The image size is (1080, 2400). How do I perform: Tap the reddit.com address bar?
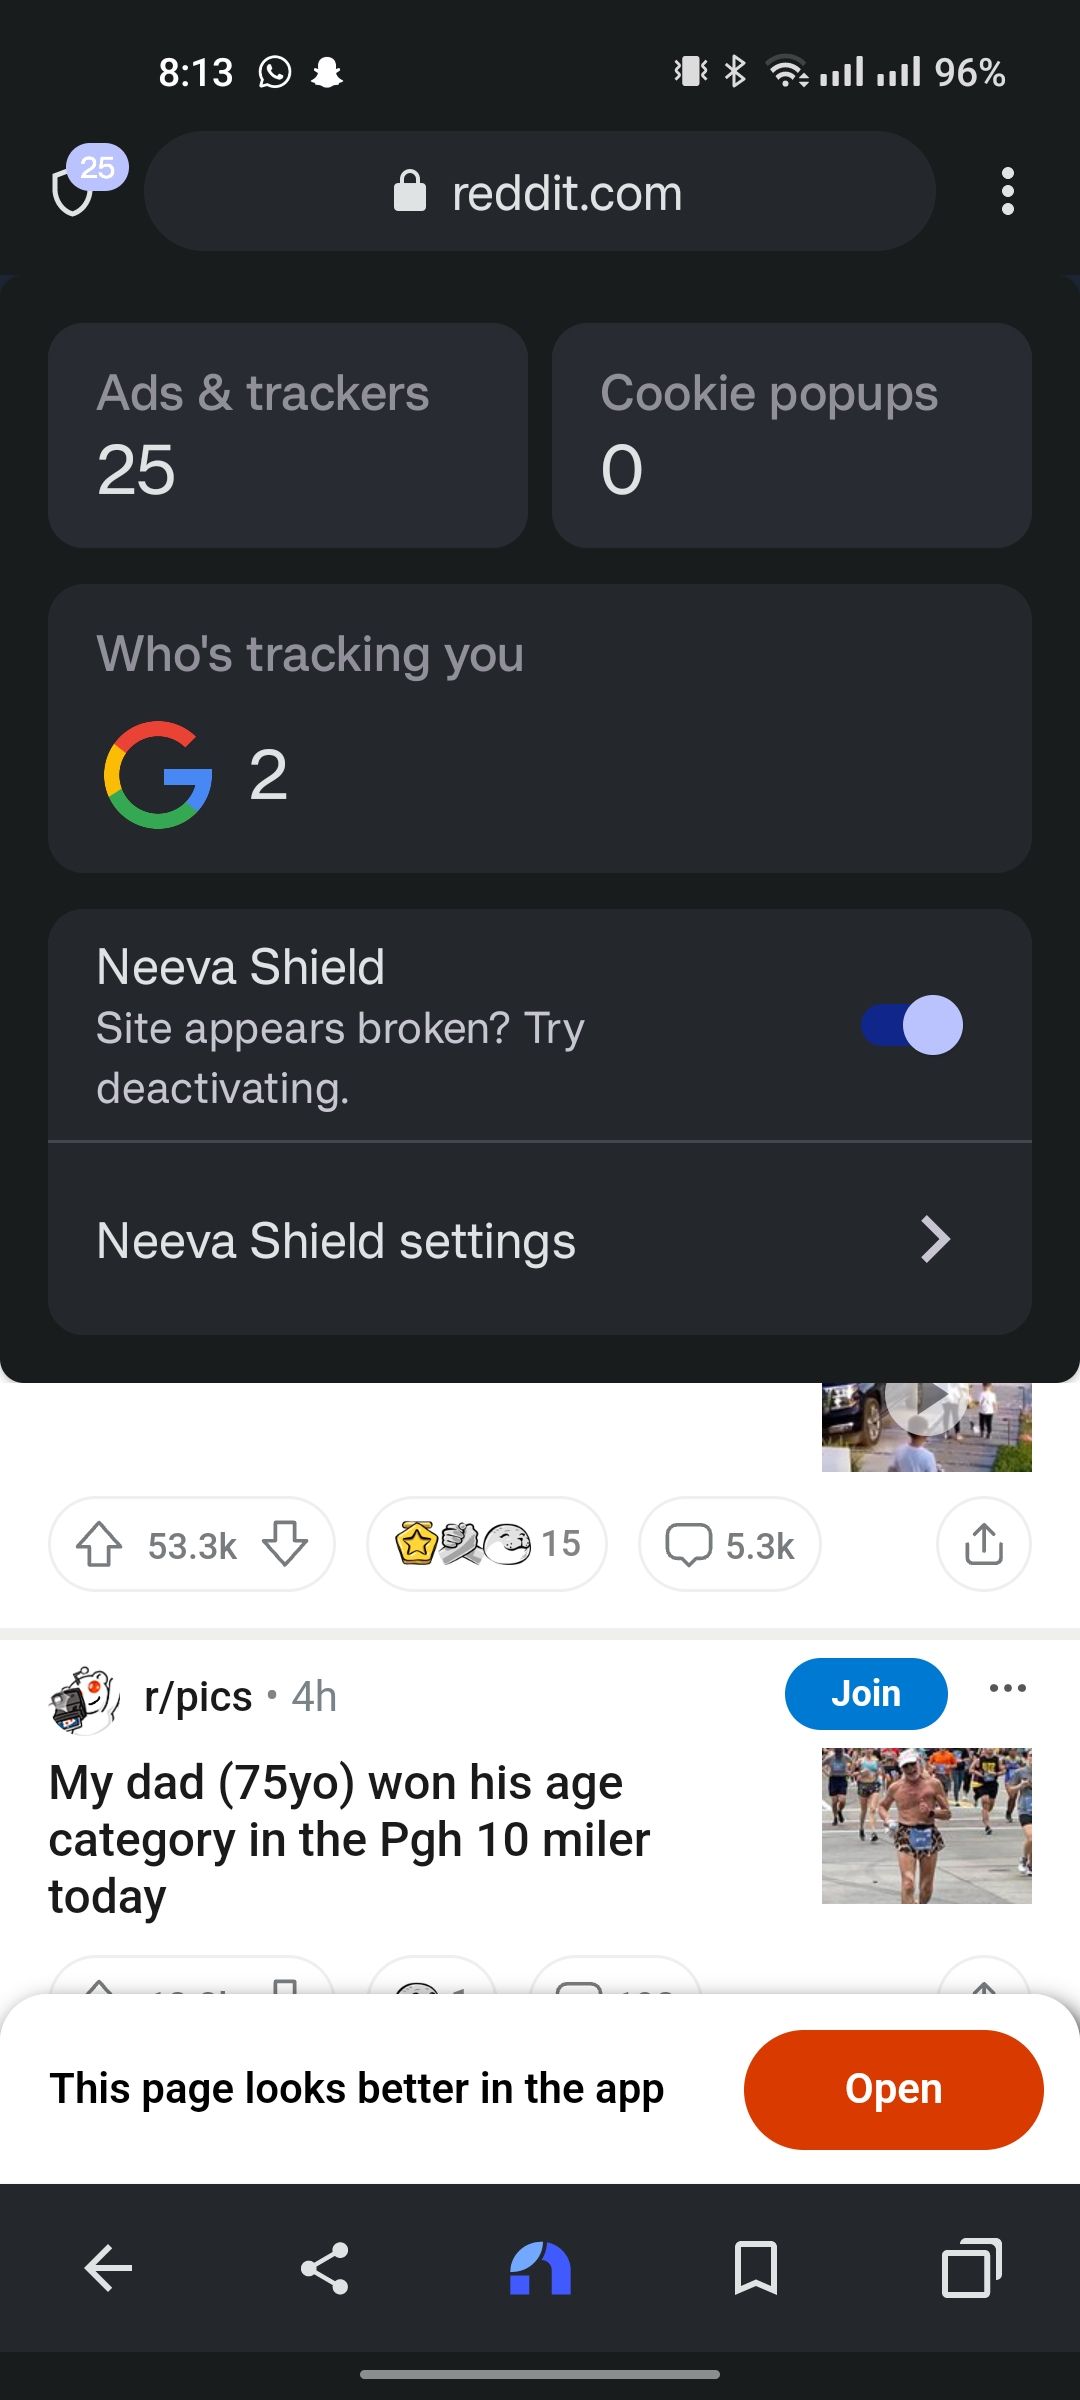click(540, 192)
